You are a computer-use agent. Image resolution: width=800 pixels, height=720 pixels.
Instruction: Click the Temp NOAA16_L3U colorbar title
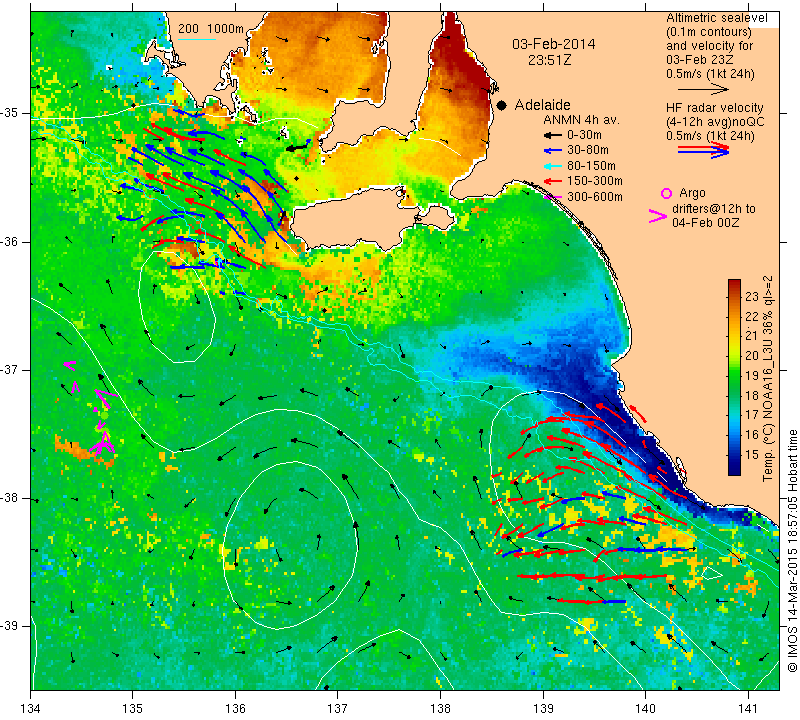point(768,379)
